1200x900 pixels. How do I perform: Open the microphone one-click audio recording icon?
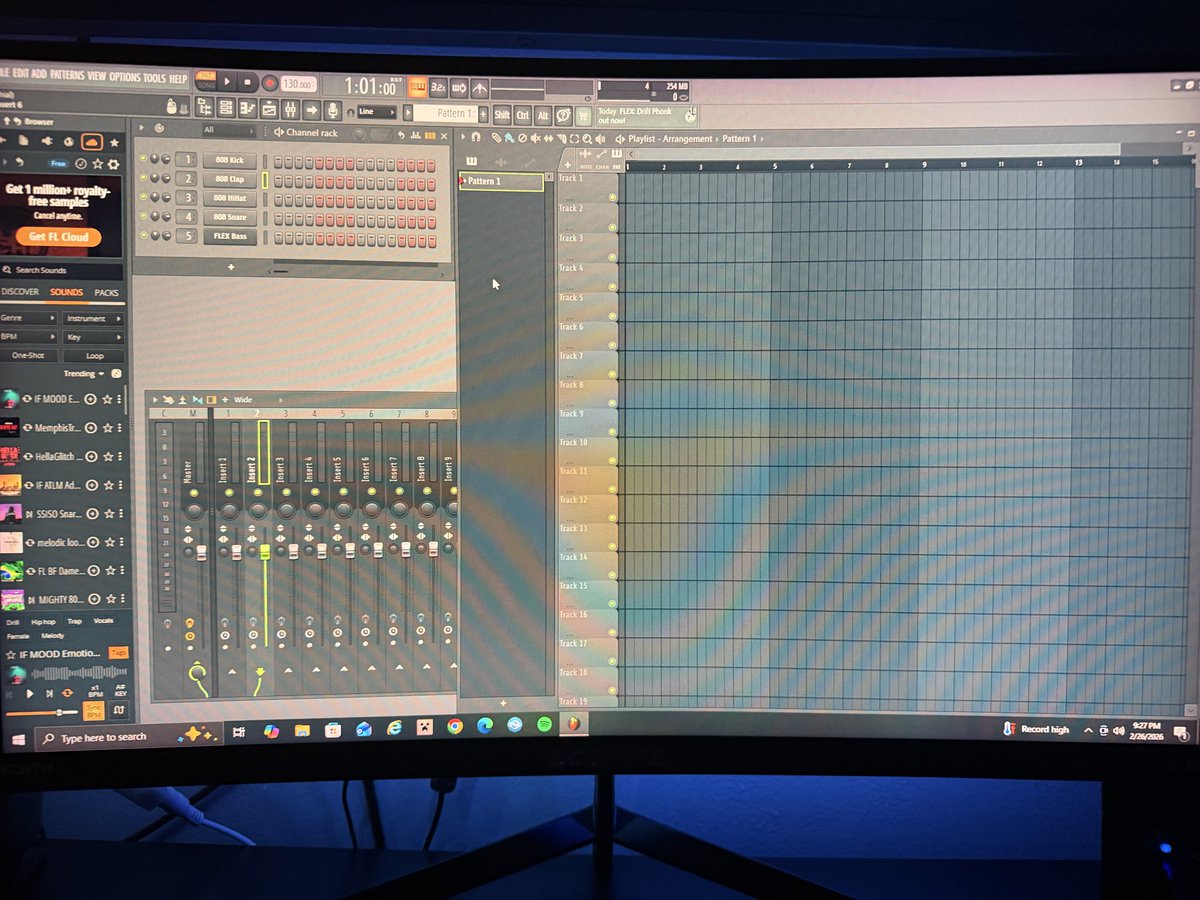tap(332, 110)
